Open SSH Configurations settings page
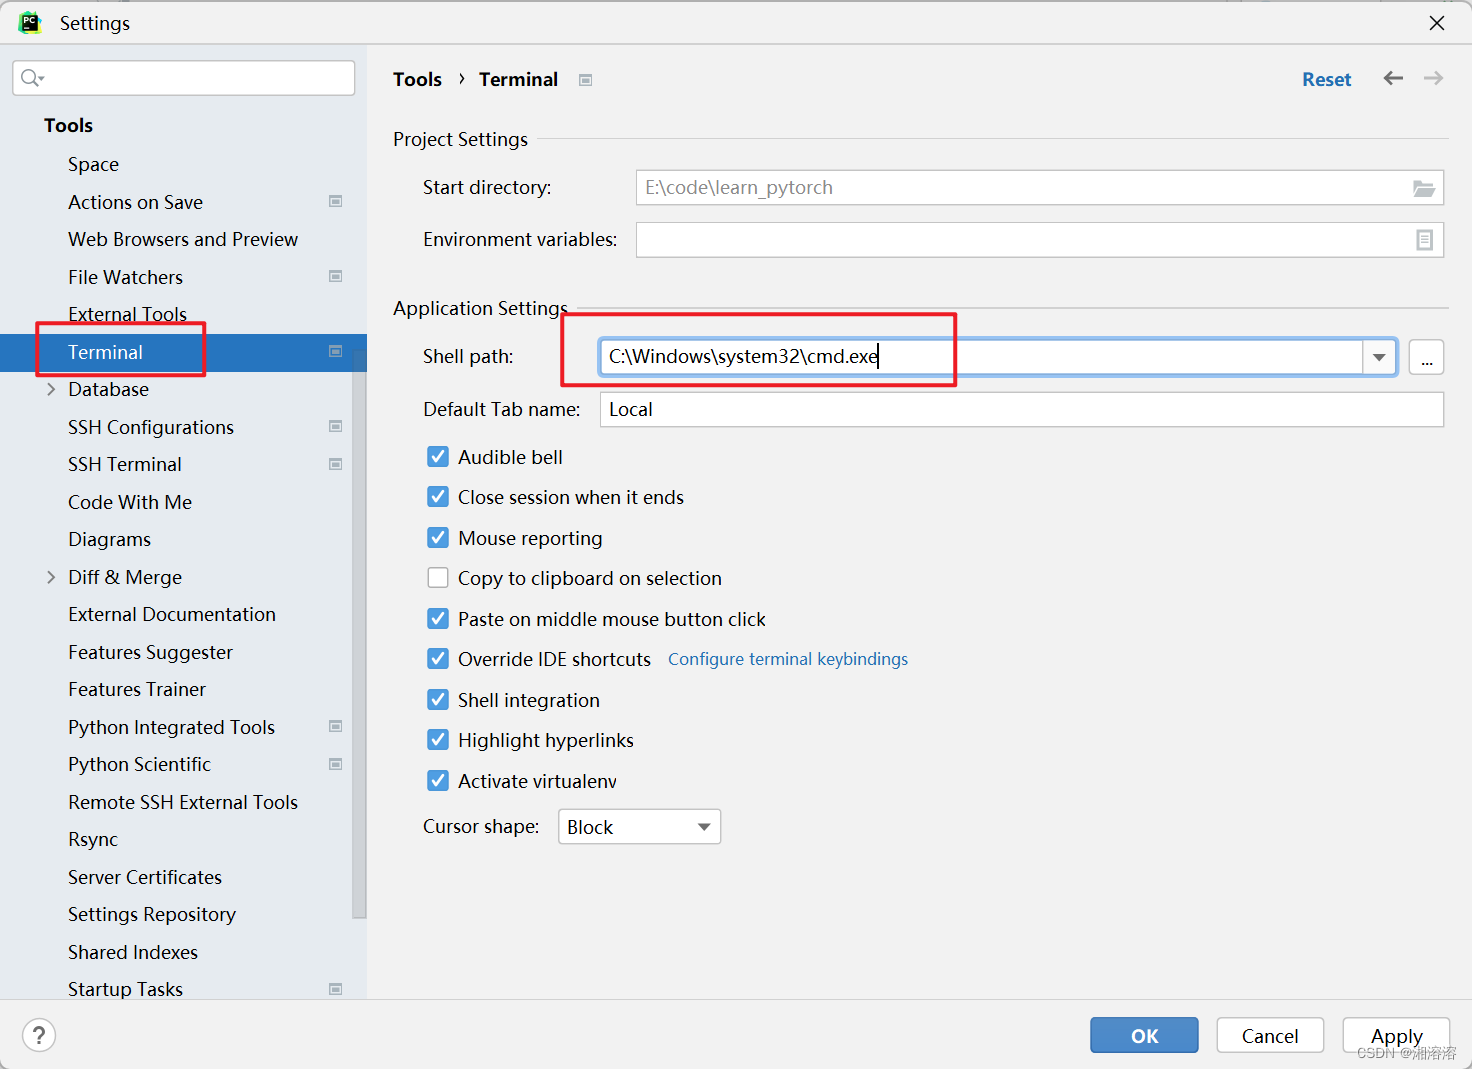Screen dimensions: 1472x1069 (x=151, y=427)
